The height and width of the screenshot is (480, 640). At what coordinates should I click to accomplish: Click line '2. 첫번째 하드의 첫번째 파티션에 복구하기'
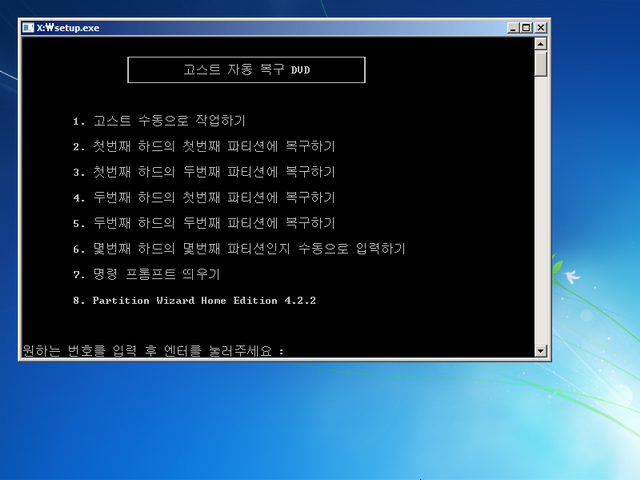tap(204, 146)
